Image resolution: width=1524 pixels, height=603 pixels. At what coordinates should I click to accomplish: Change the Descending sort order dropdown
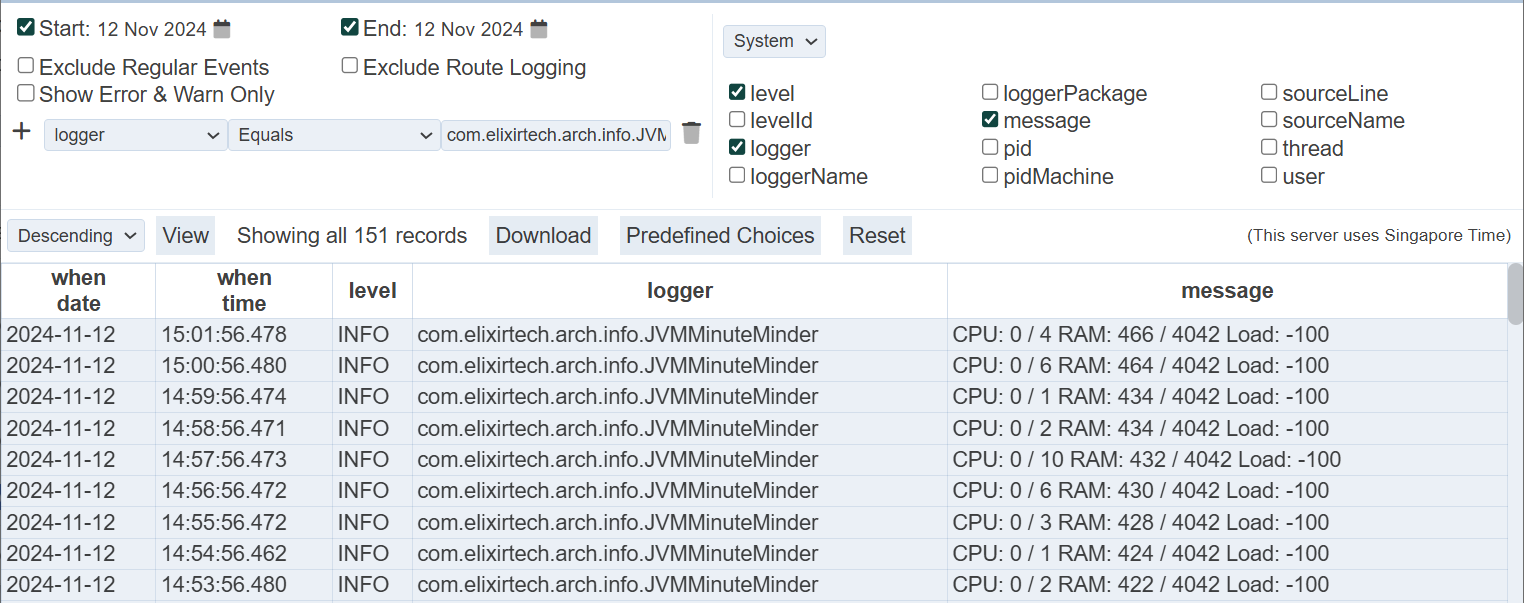click(x=76, y=236)
